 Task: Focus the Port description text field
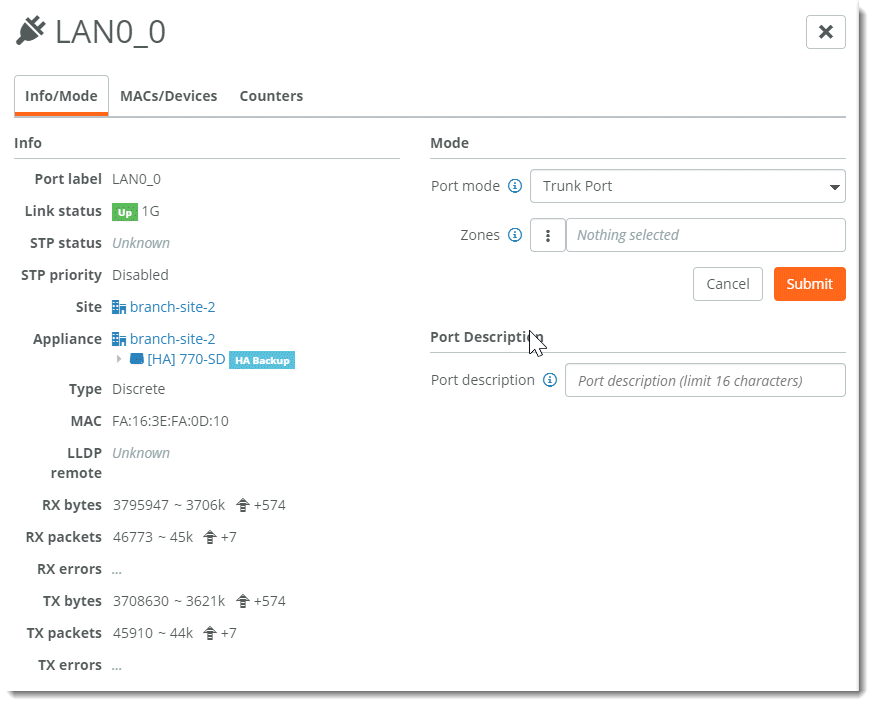705,380
